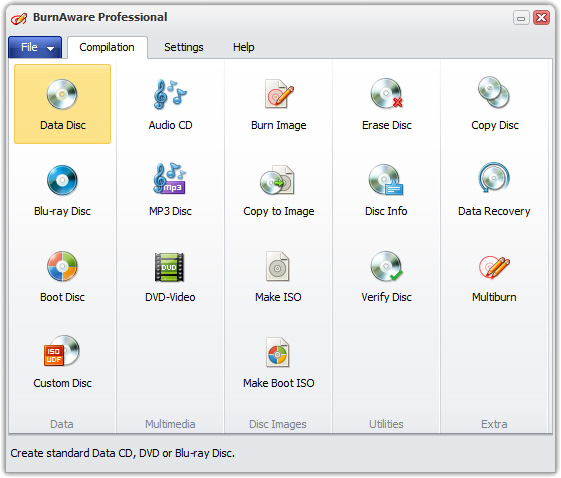Open the Make ISO tool

tap(278, 276)
